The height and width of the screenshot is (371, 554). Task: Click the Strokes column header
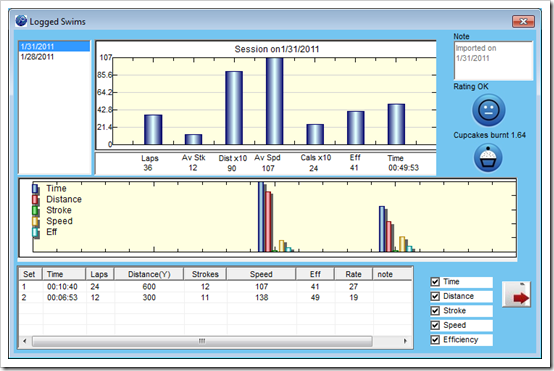[x=205, y=274]
